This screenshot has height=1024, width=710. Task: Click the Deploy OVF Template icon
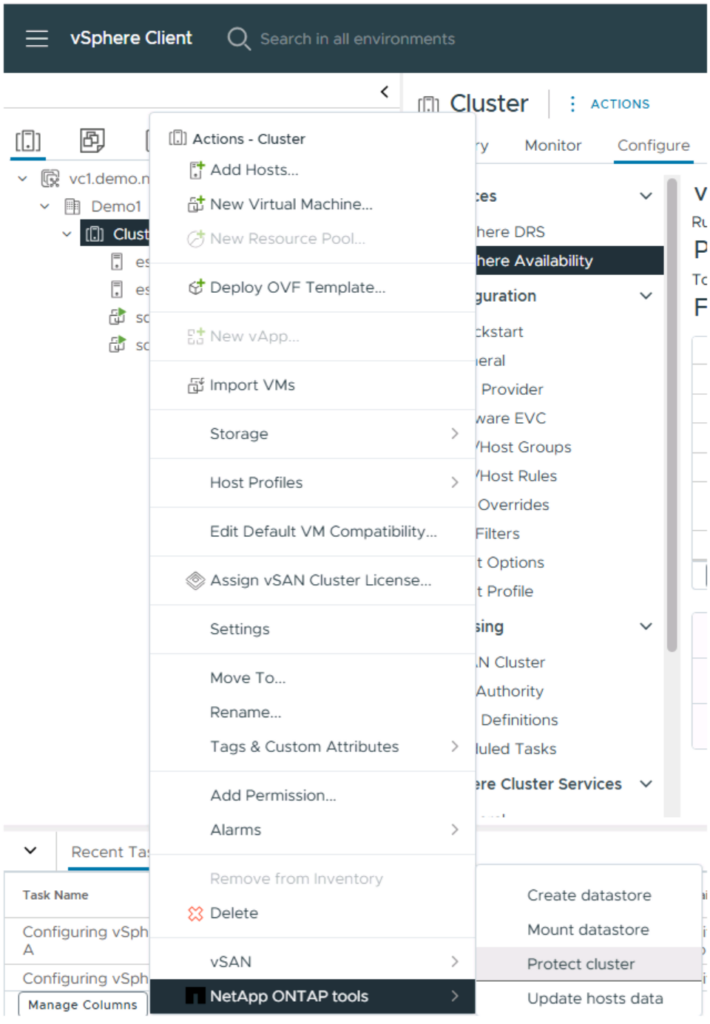(x=196, y=287)
